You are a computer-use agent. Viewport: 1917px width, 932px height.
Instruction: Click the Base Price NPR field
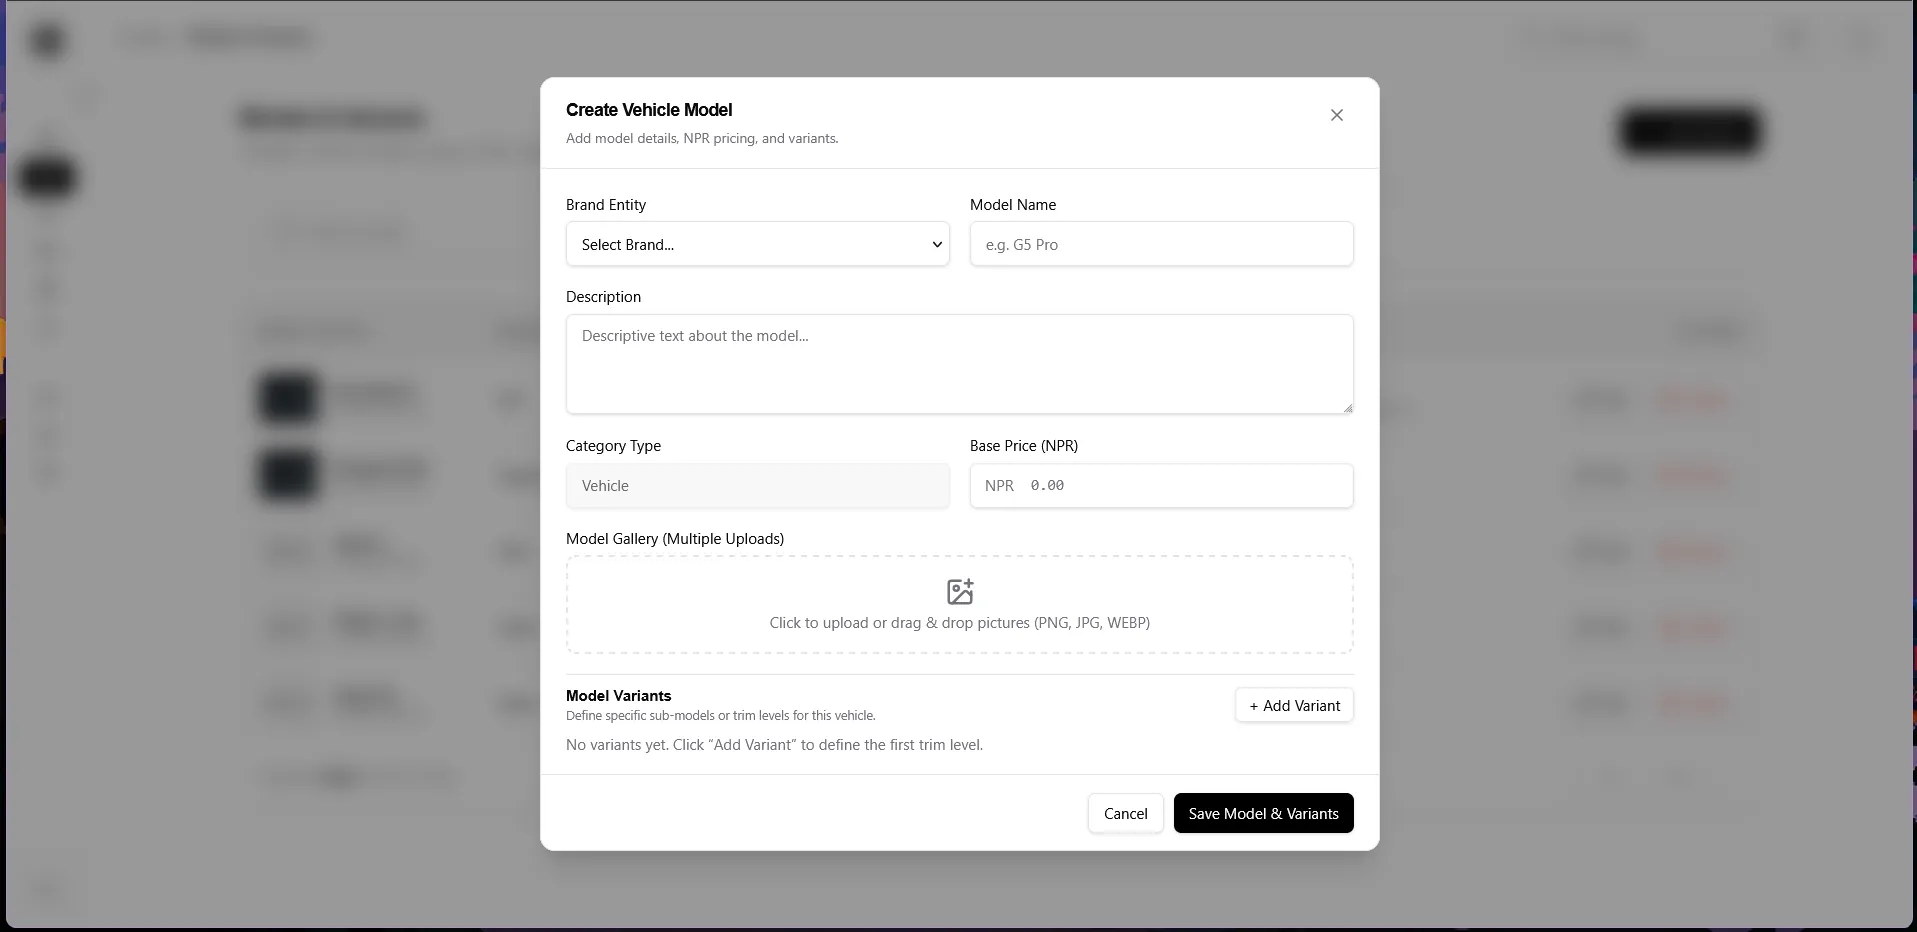[1161, 485]
